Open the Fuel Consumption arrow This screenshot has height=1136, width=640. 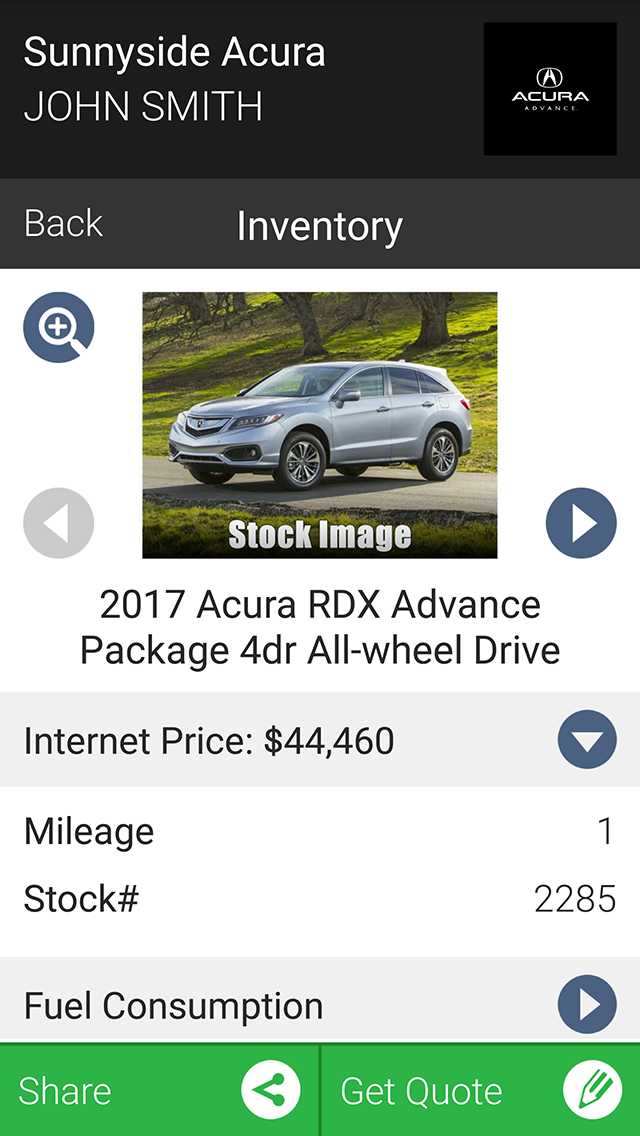pos(587,1004)
